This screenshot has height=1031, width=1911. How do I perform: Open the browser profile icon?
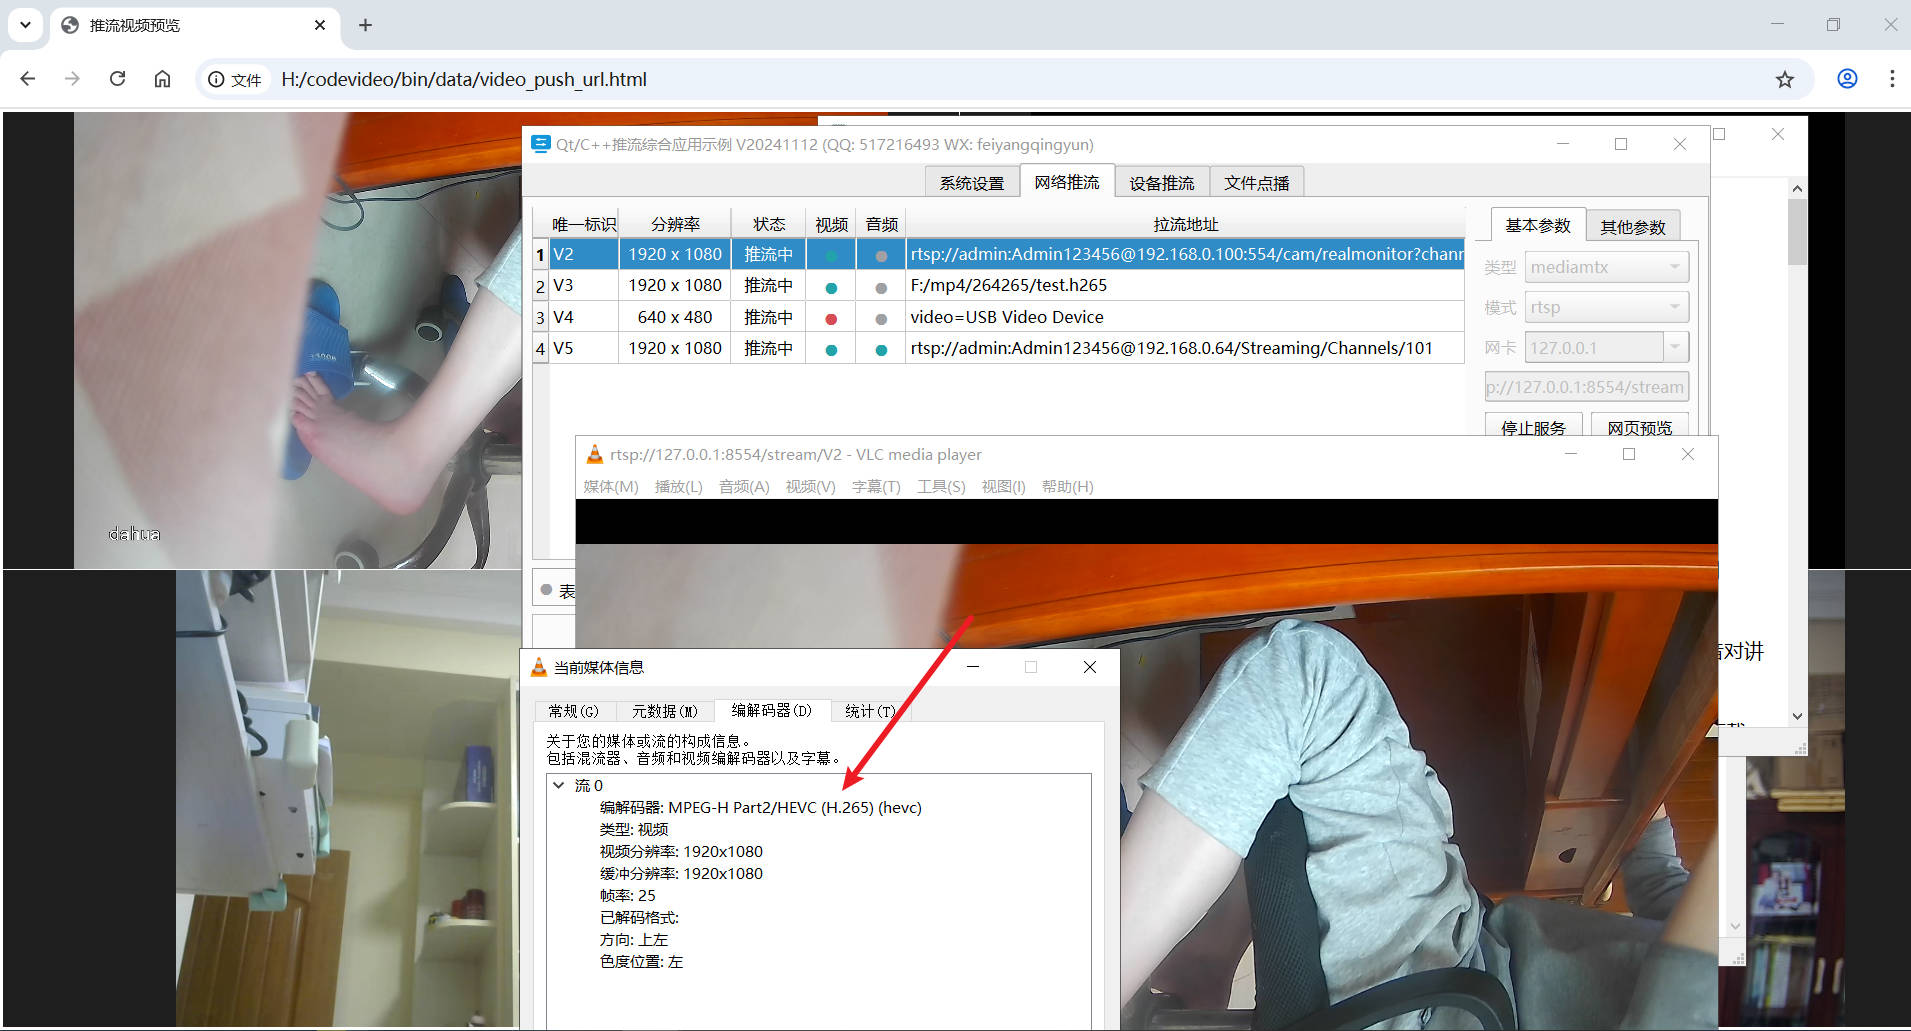(x=1847, y=79)
